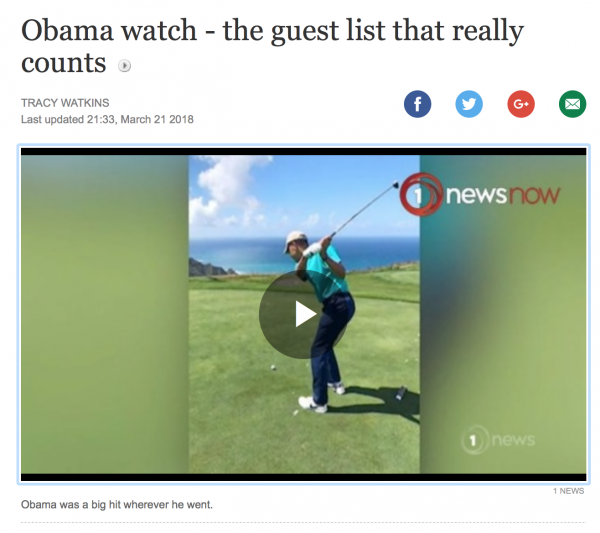600x533 pixels.
Task: Open the Obama watch headline
Action: tap(272, 46)
